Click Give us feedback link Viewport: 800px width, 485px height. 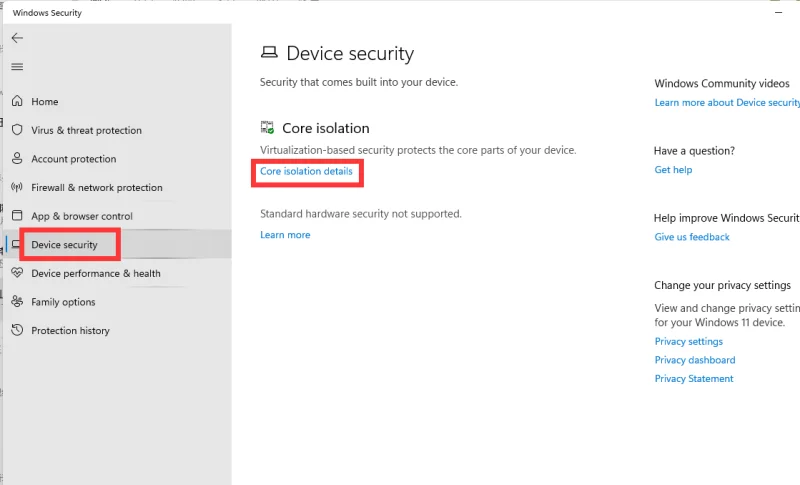pos(692,237)
